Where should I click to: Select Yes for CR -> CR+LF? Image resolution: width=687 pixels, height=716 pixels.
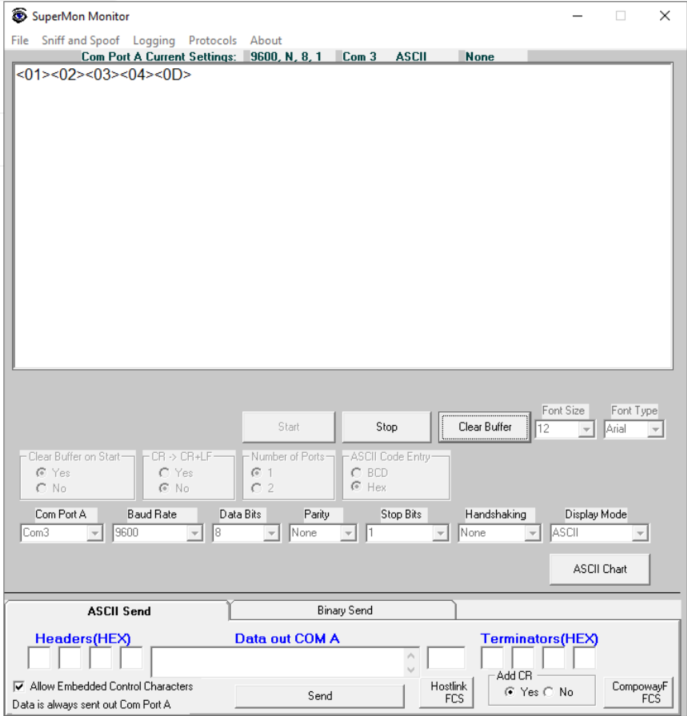coord(164,473)
